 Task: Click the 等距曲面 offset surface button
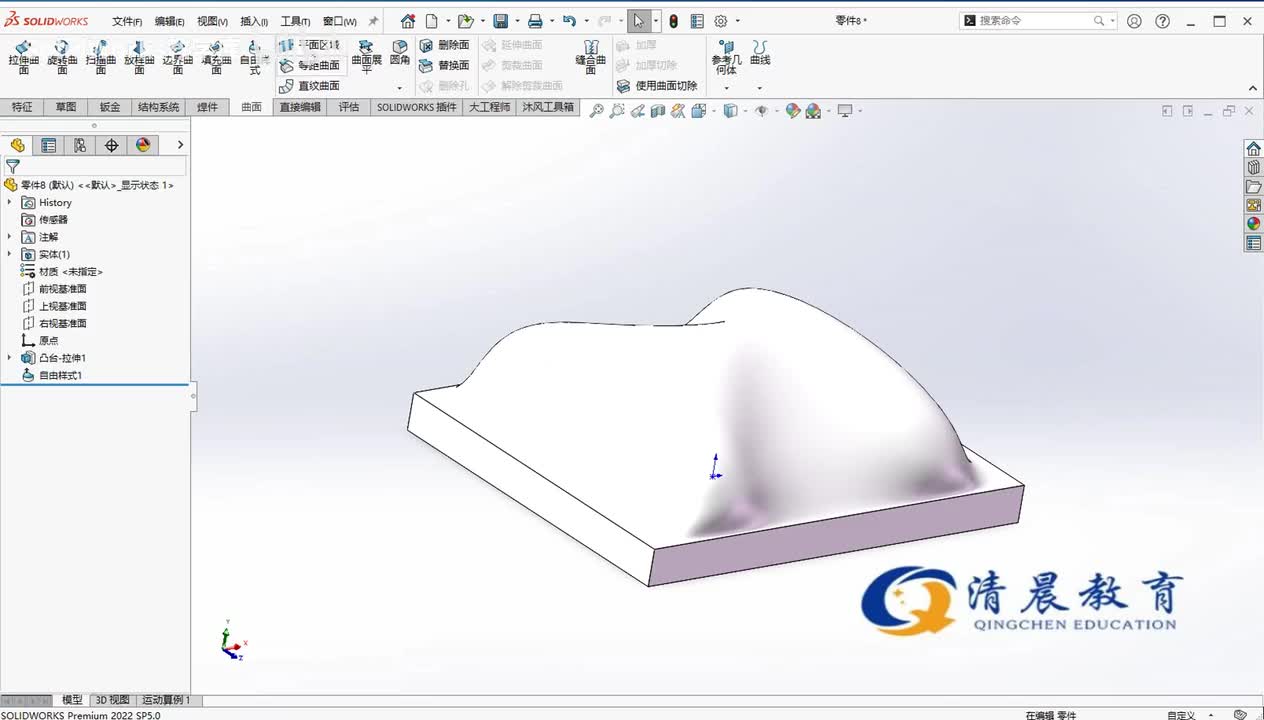coord(310,65)
